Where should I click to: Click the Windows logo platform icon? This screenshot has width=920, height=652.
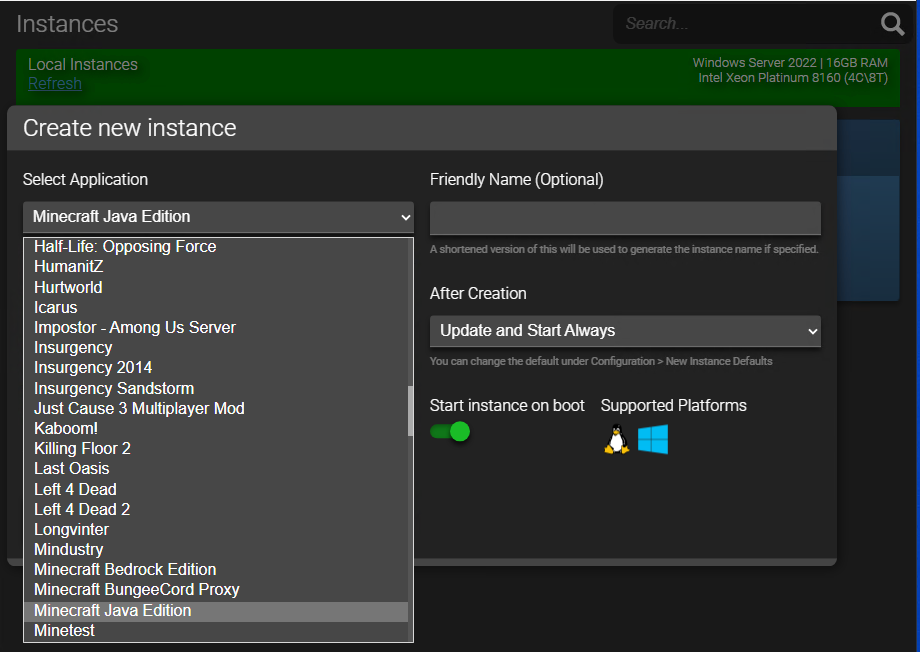pos(653,439)
